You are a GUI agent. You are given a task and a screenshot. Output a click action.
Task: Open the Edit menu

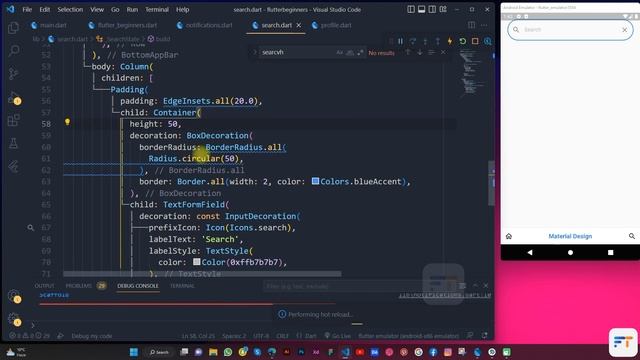click(45, 9)
